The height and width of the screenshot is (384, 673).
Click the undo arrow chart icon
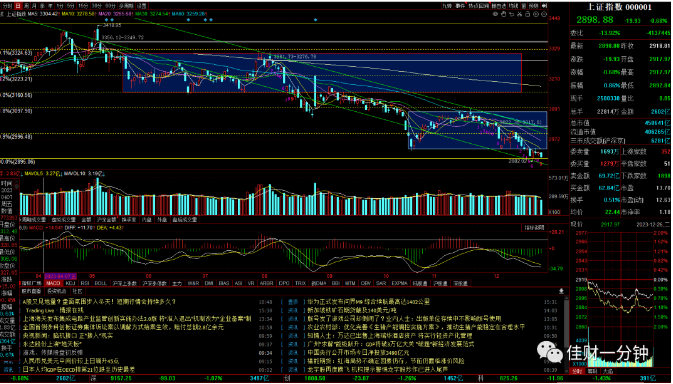[x=512, y=14]
